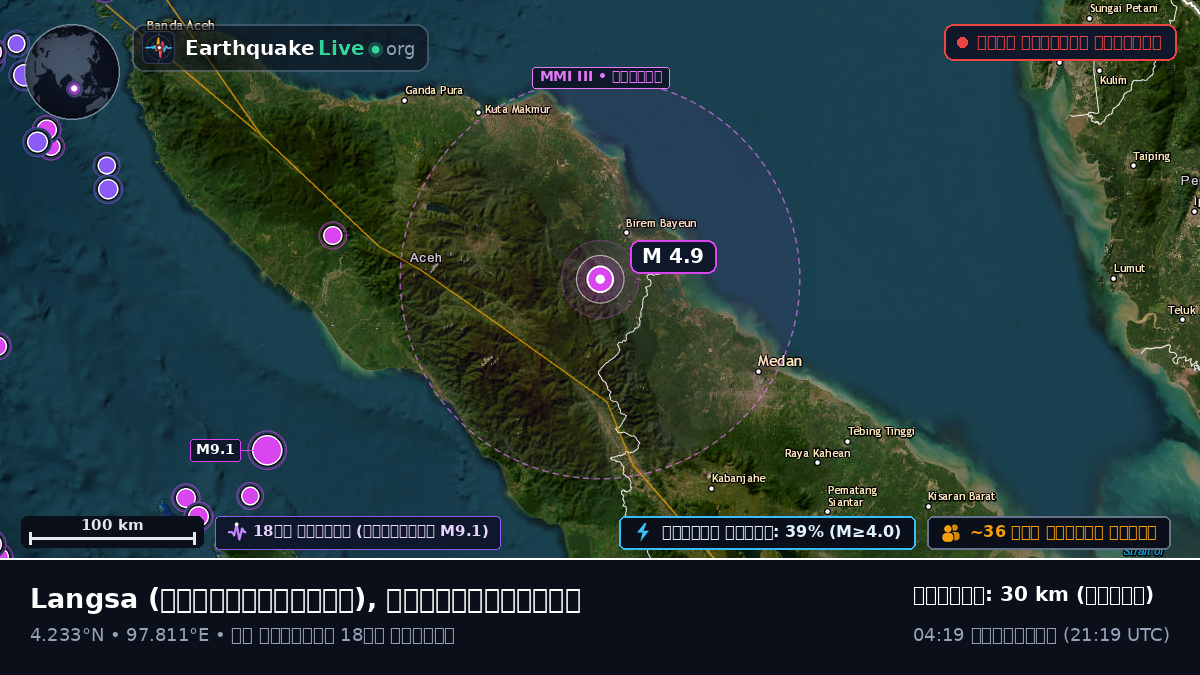Viewport: 1200px width, 675px height.
Task: Click the Kabanjahe town label
Action: click(x=738, y=478)
